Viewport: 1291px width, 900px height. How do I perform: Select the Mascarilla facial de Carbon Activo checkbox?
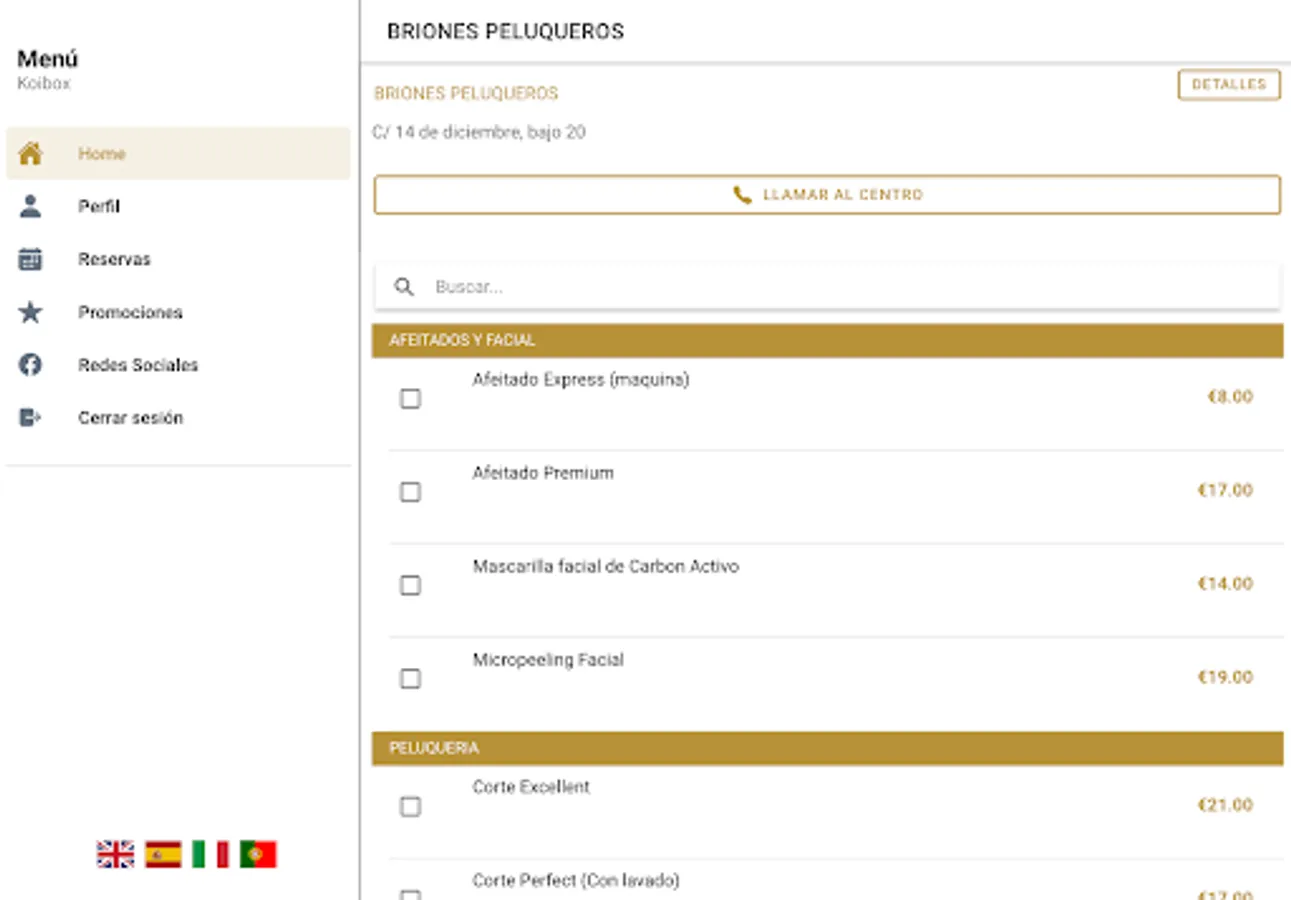[410, 585]
